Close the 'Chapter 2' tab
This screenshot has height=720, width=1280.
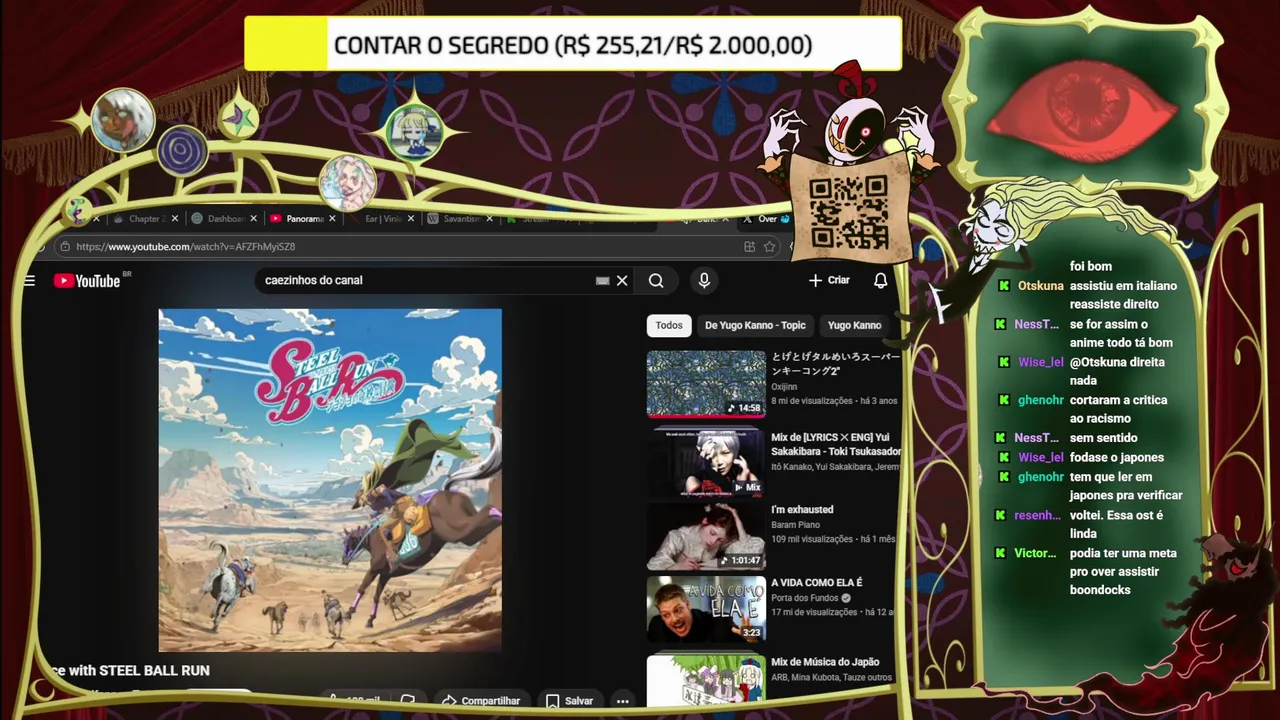click(x=177, y=219)
